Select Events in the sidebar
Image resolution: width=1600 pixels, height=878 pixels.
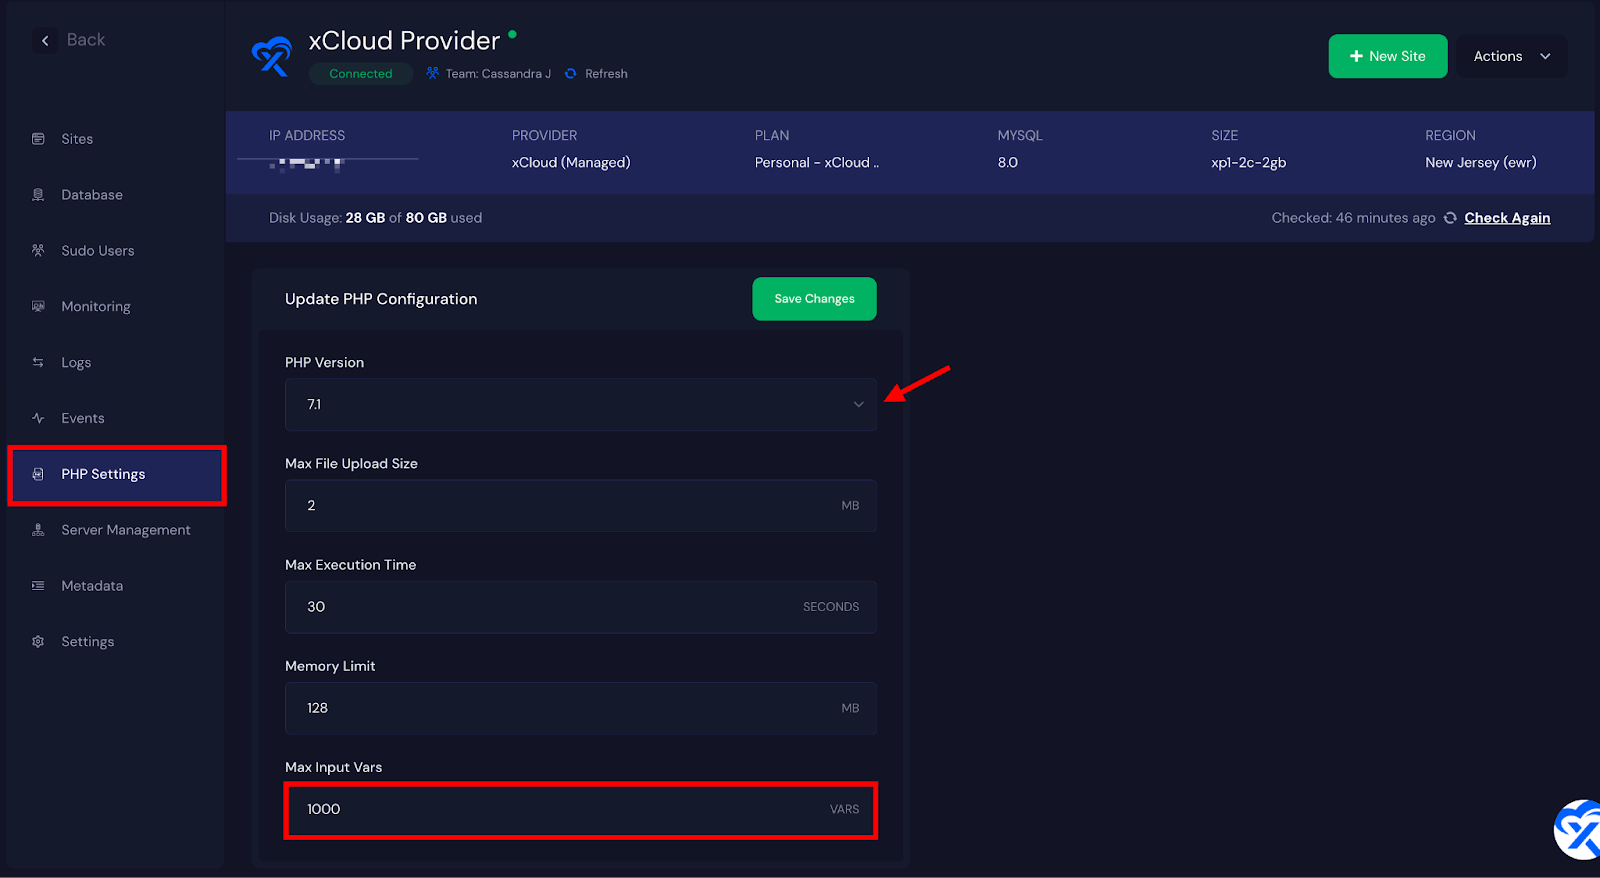83,418
